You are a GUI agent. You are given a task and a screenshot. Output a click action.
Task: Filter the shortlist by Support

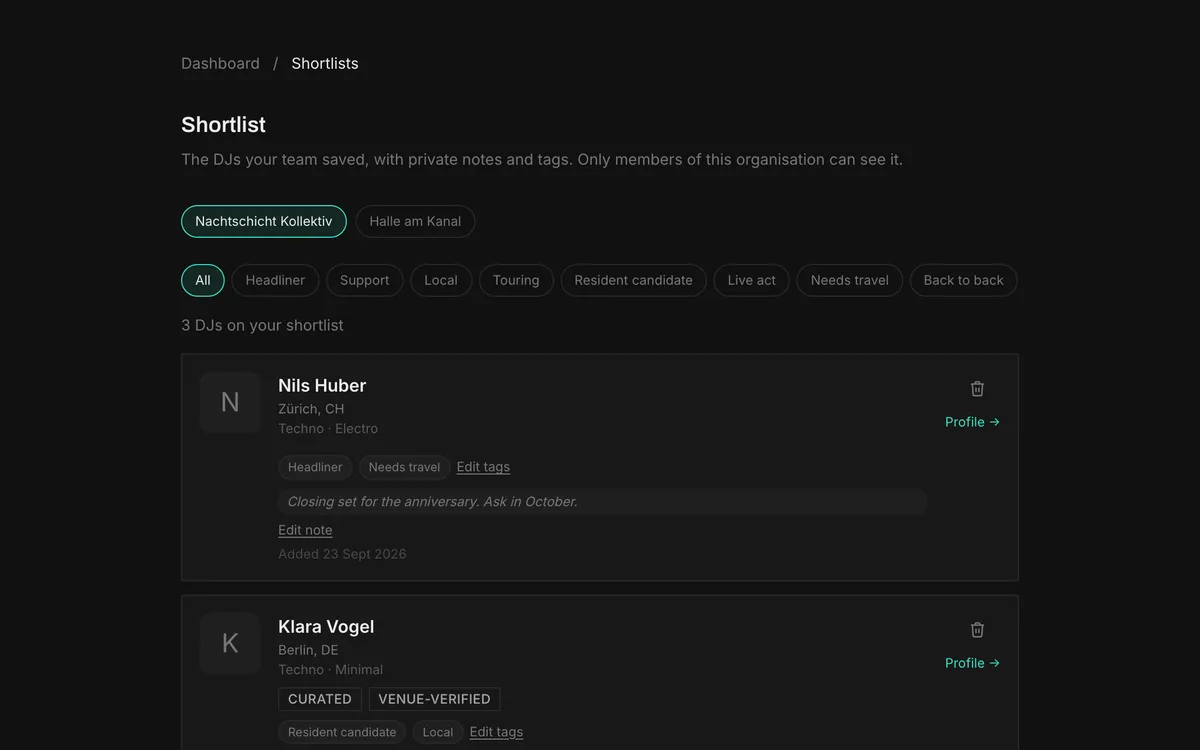pos(364,280)
